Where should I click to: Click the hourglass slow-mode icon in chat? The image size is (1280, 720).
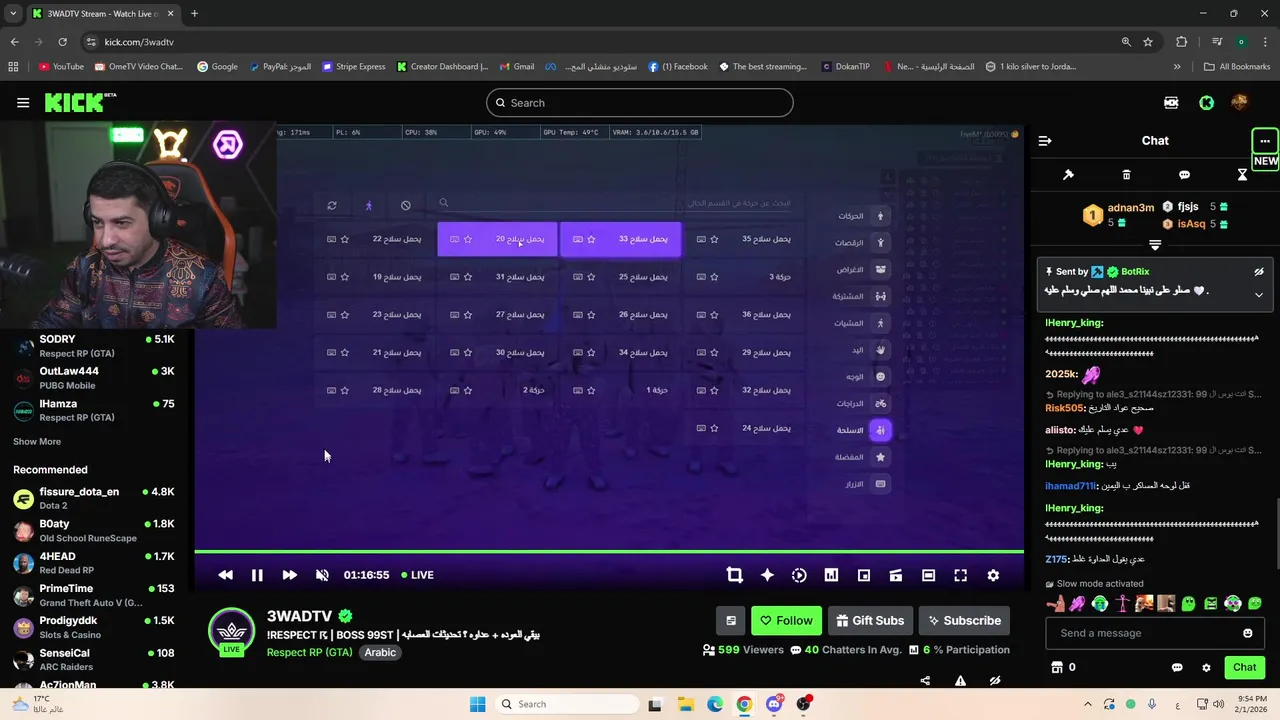(1242, 175)
